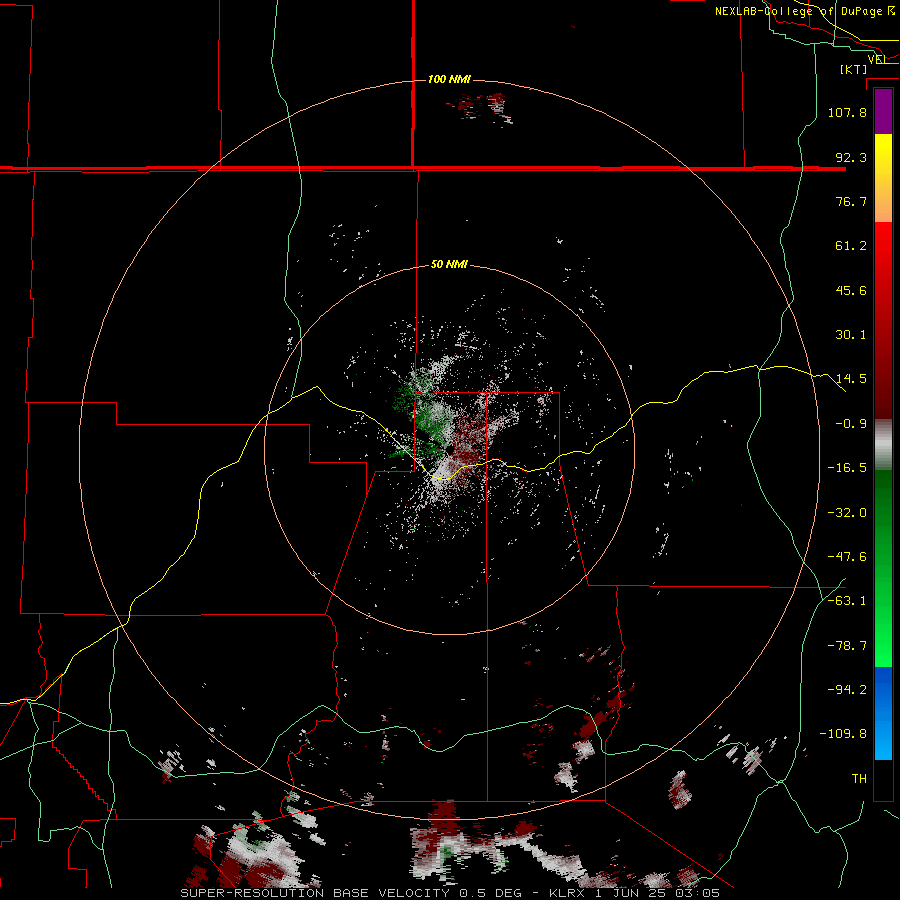
Task: Select the -94.2 scale value
Action: (847, 690)
